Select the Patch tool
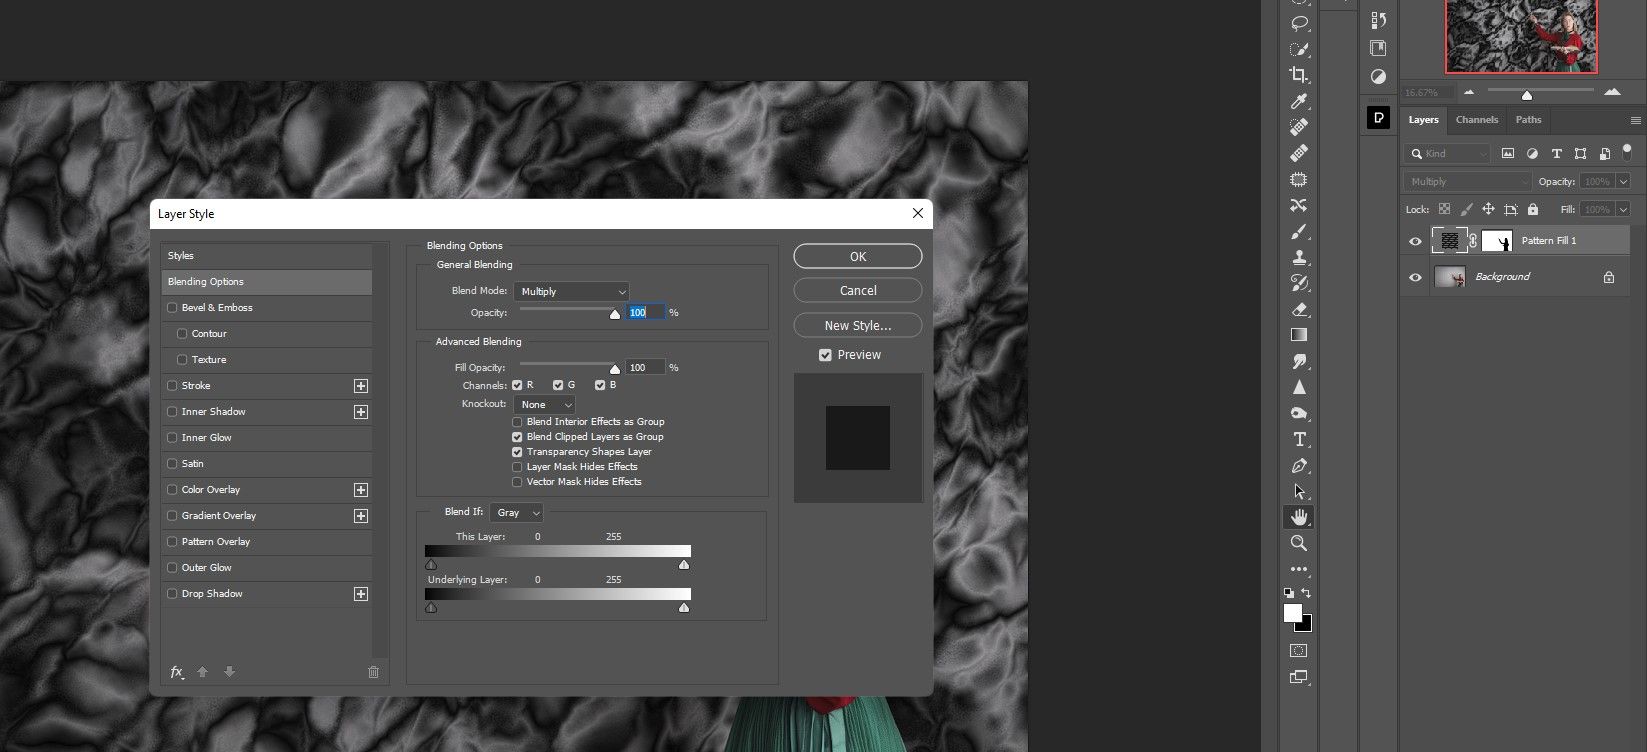 pos(1299,179)
